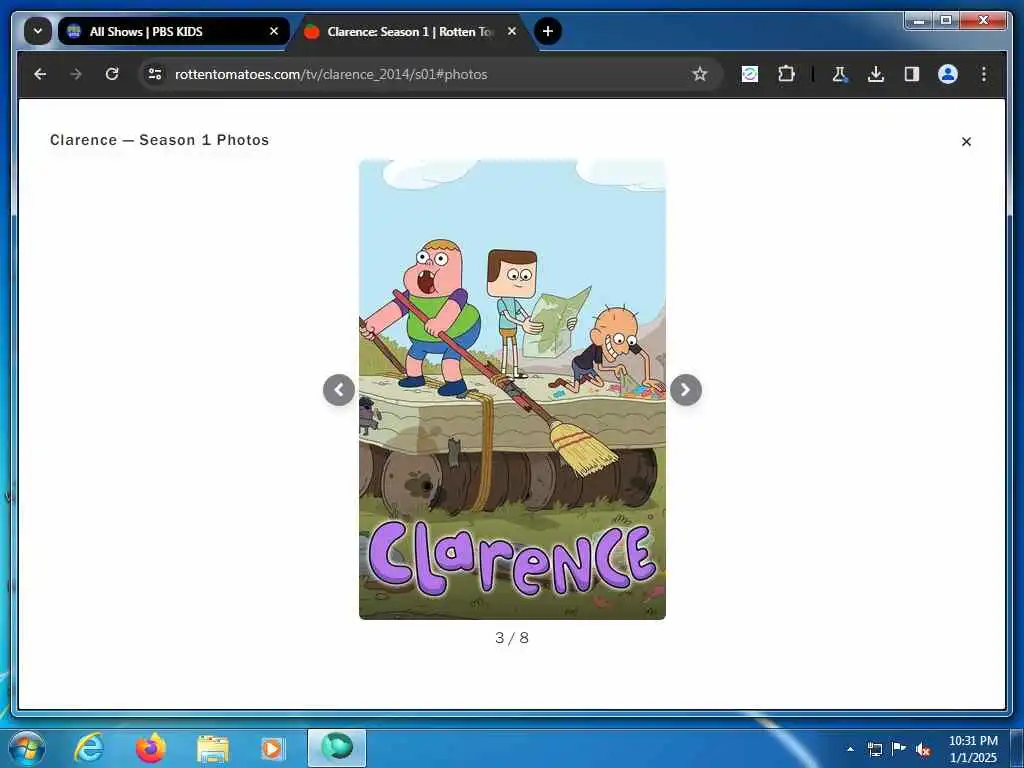
Task: Click the Show desktop strip
Action: pos(1017,748)
